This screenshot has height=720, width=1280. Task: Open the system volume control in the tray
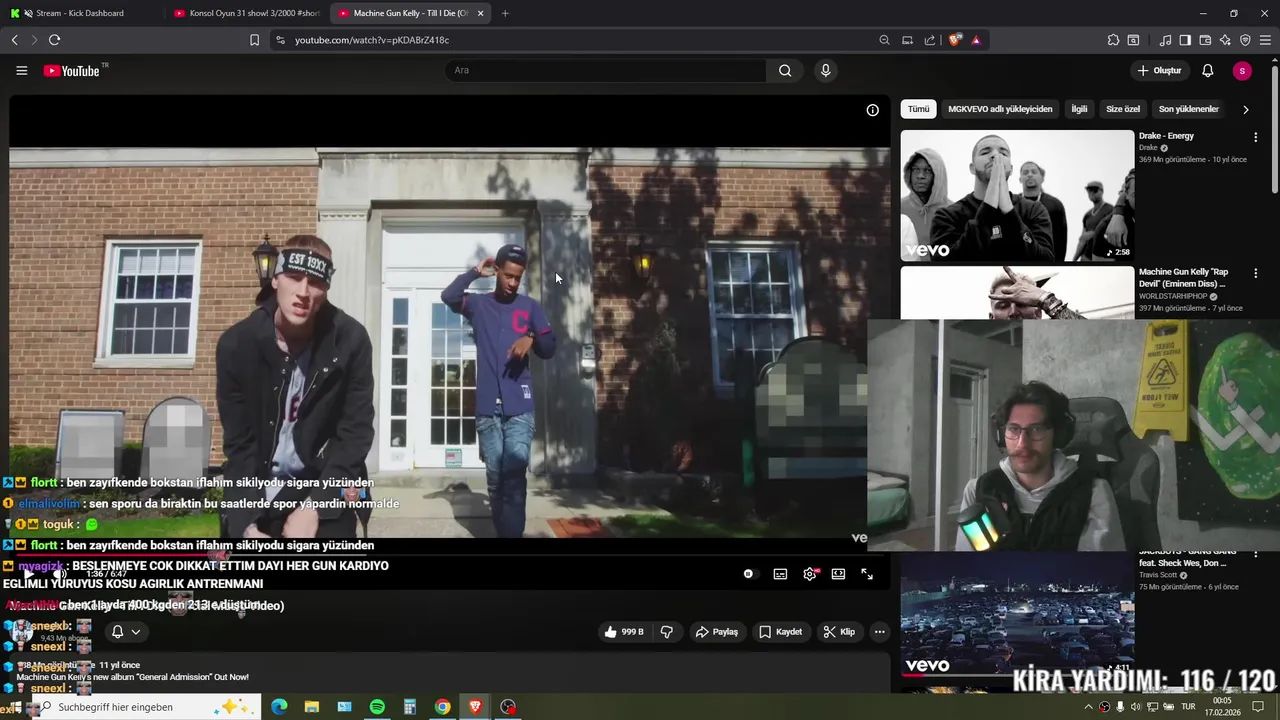point(1137,707)
